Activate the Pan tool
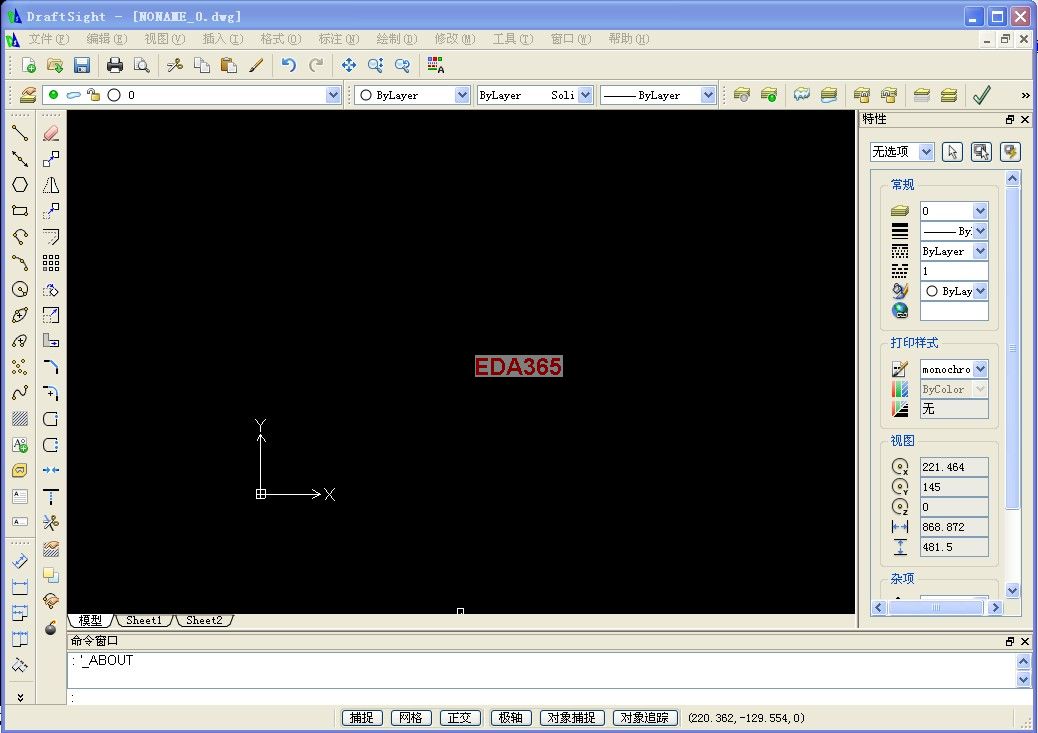1038x733 pixels. click(x=349, y=65)
